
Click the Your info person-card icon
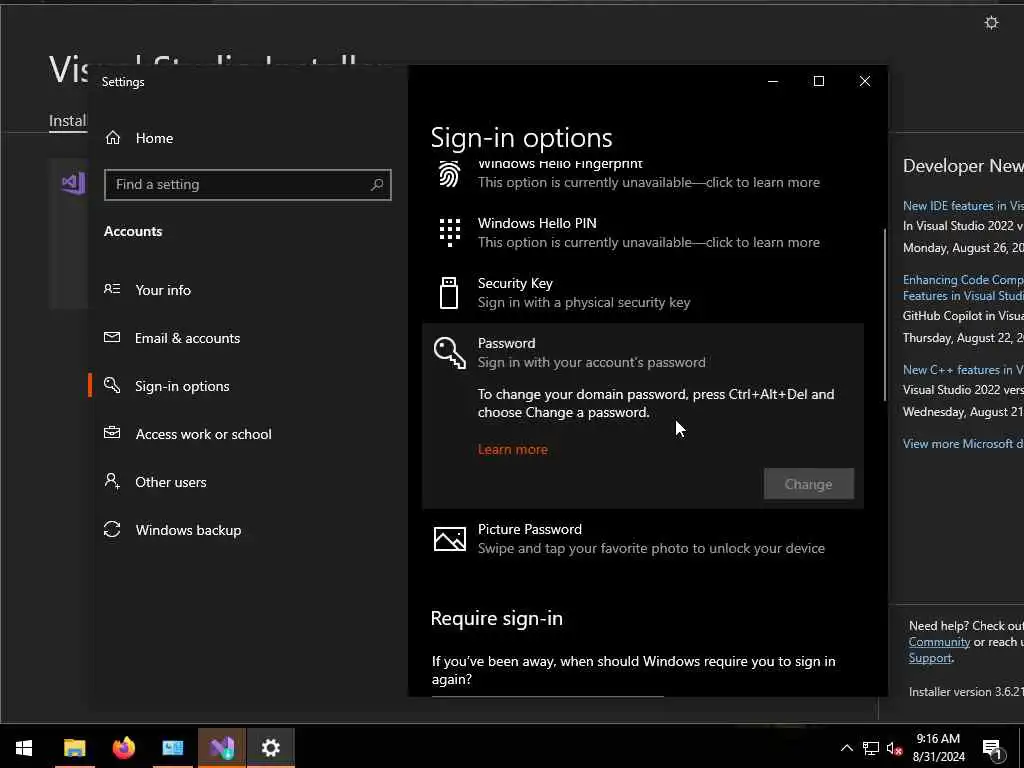[112, 289]
